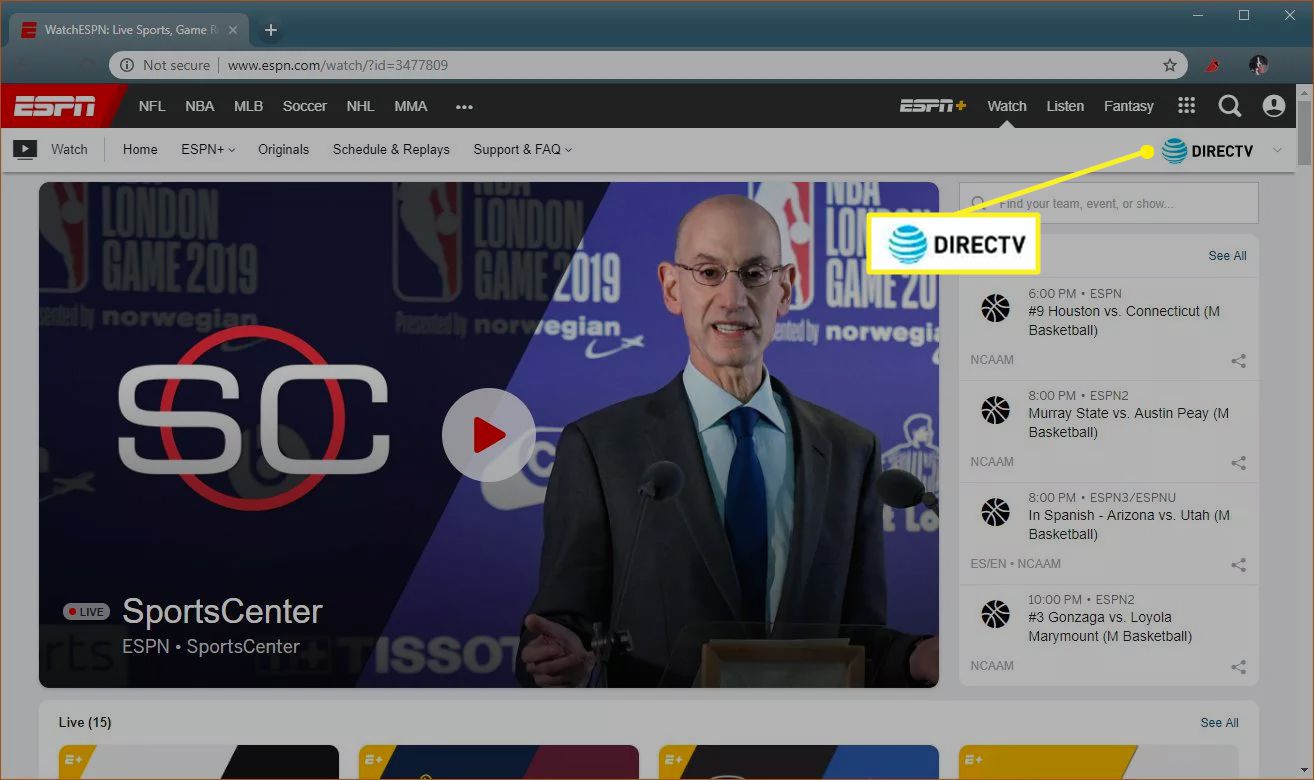Click See All for the Live (15) section
This screenshot has height=780, width=1314.
pos(1219,723)
